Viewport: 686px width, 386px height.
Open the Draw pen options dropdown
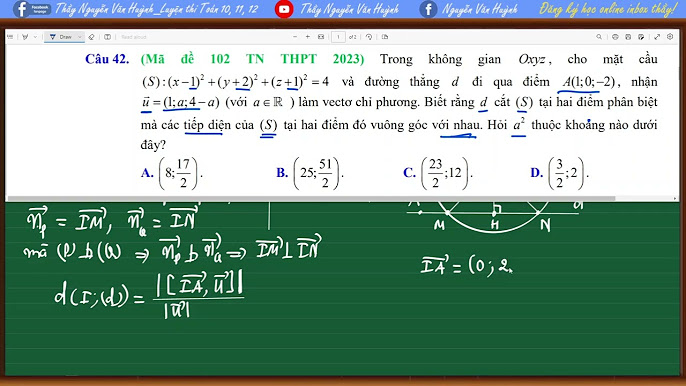tap(80, 37)
